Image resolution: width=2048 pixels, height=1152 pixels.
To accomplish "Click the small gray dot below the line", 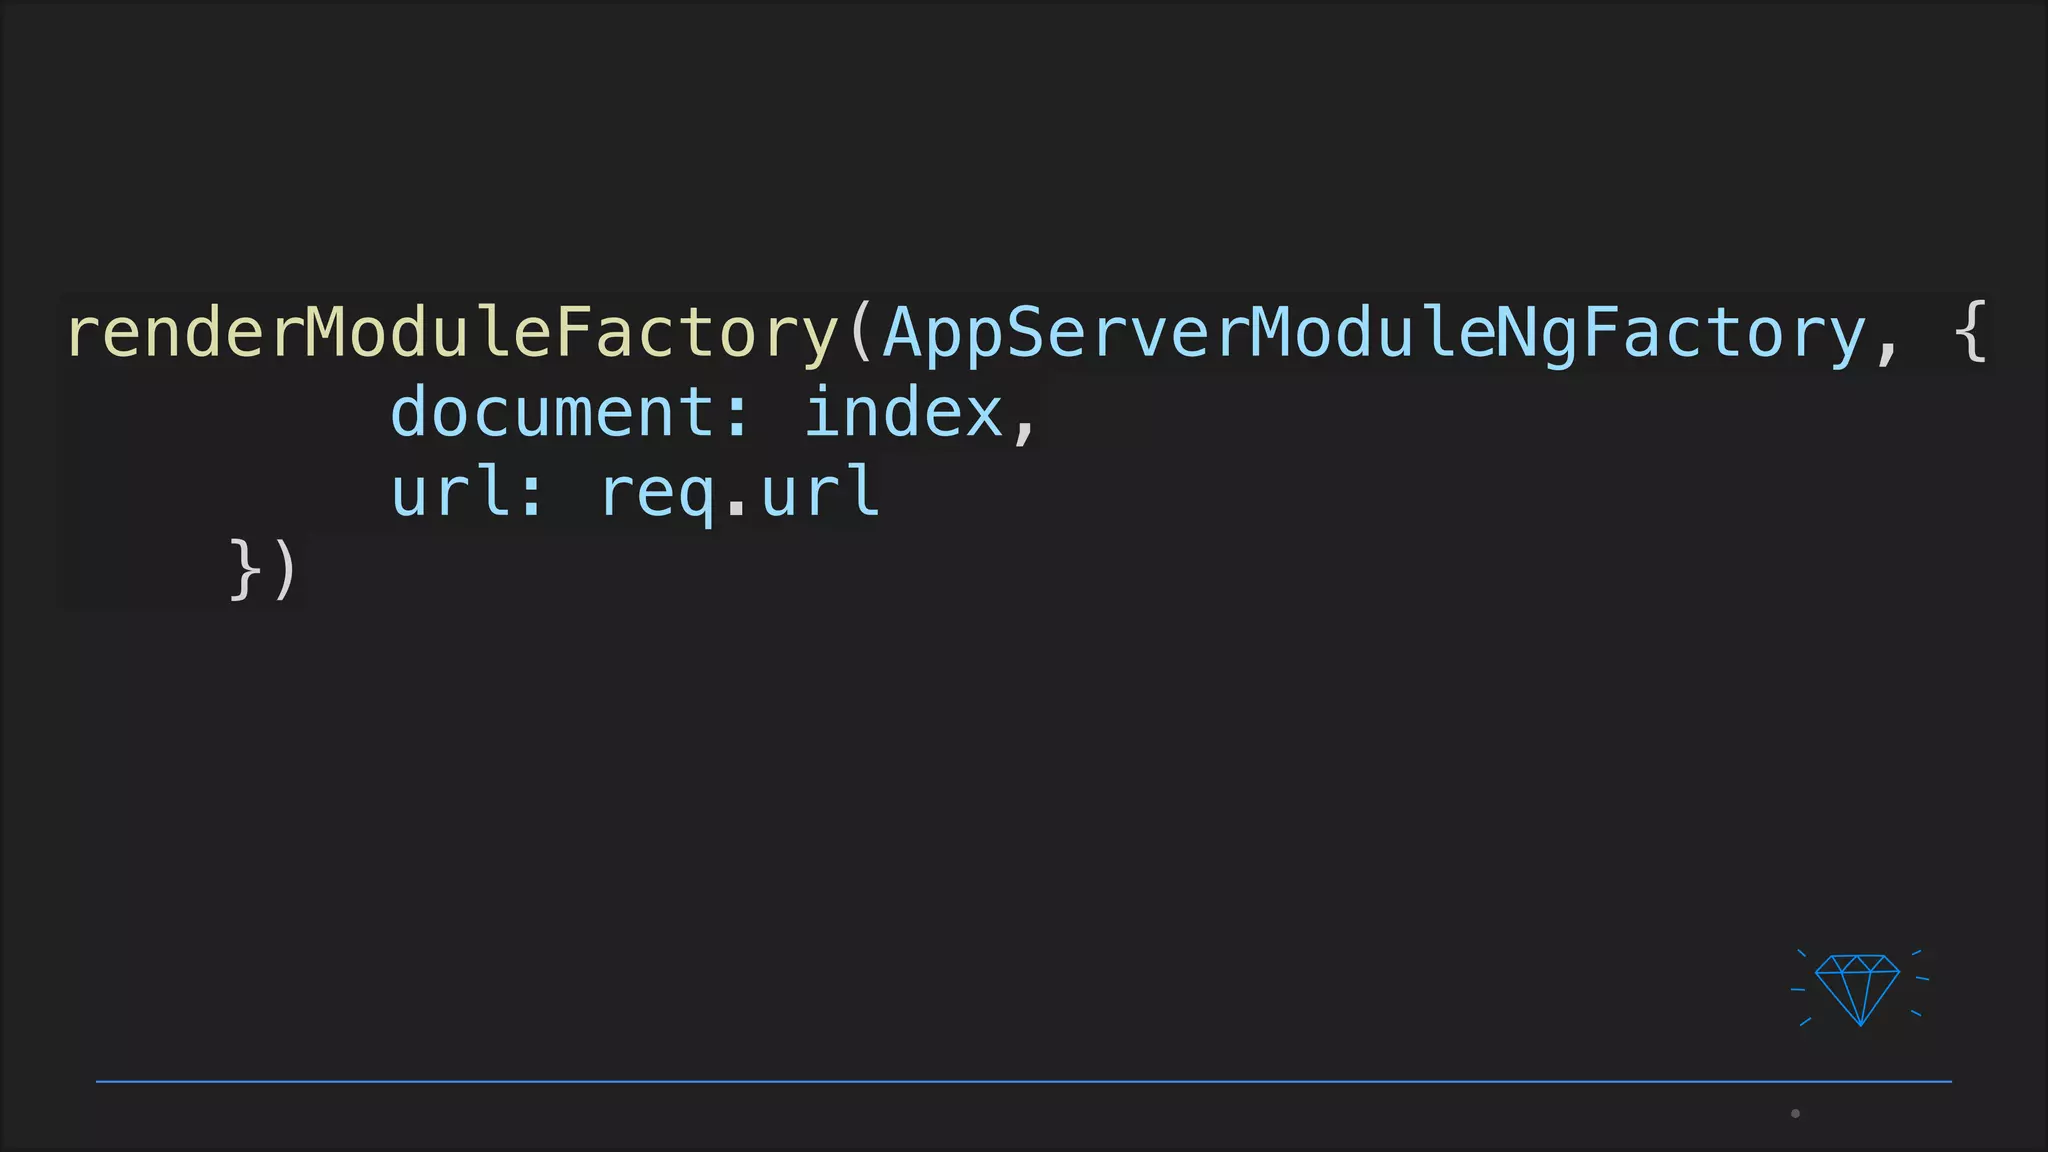I will (x=1795, y=1113).
